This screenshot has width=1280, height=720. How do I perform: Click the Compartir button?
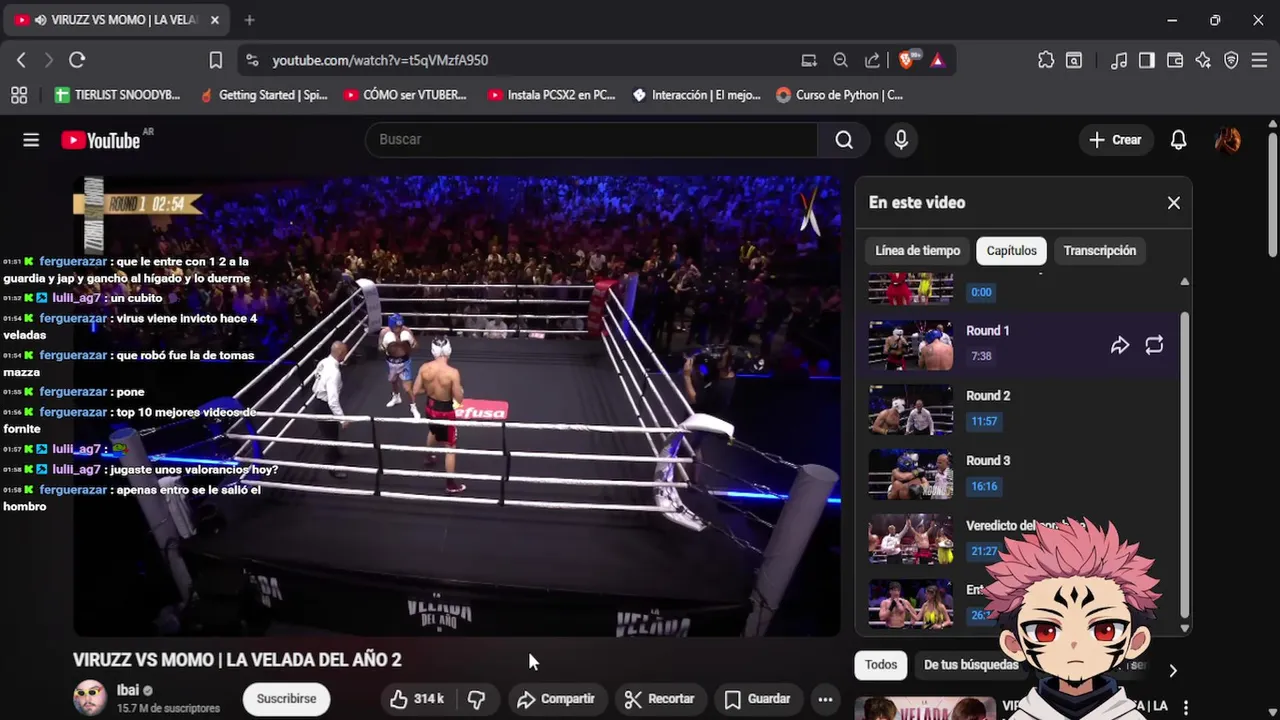(x=555, y=699)
